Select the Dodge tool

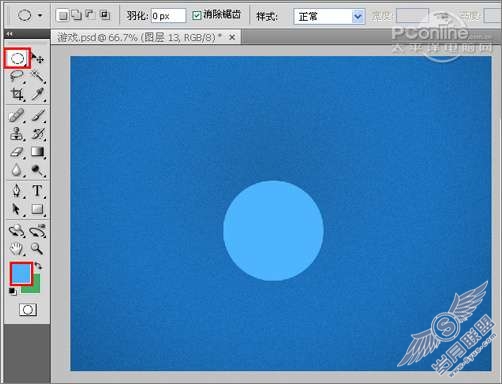38,171
